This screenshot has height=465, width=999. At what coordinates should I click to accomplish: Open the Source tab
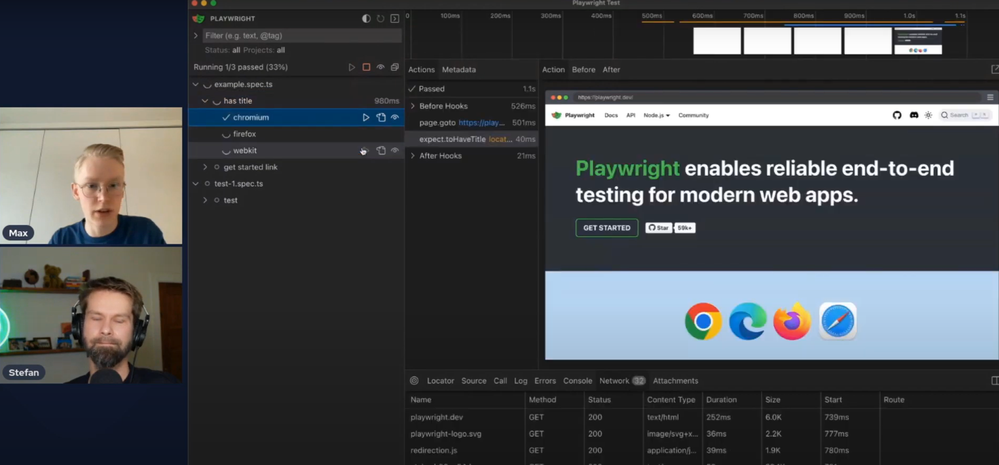pos(473,381)
